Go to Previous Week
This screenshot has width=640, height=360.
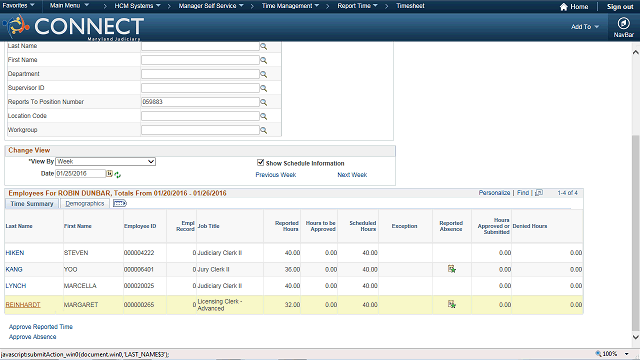point(276,175)
